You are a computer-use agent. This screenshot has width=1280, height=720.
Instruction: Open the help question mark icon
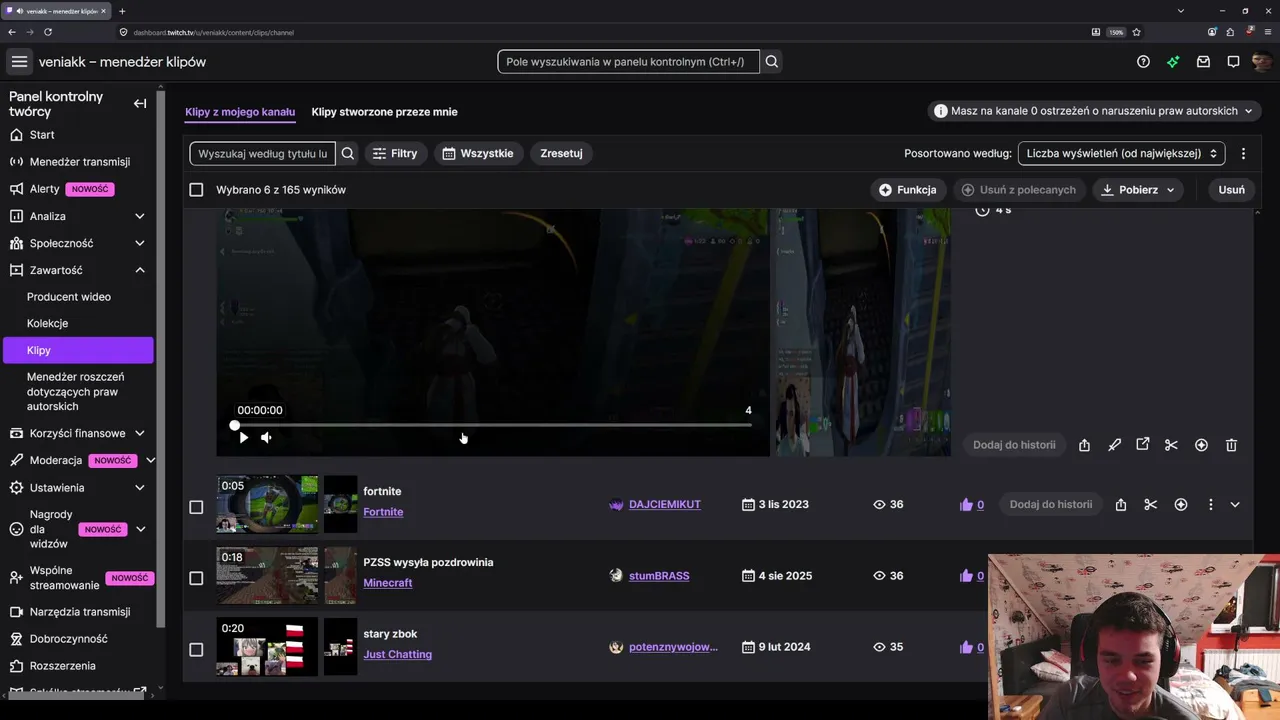point(1143,62)
